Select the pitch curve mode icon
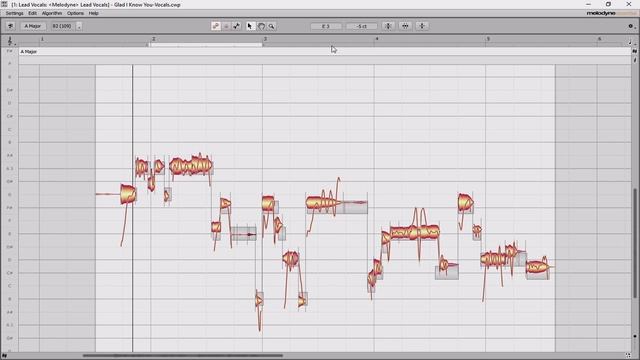640x360 pixels. (x=236, y=26)
